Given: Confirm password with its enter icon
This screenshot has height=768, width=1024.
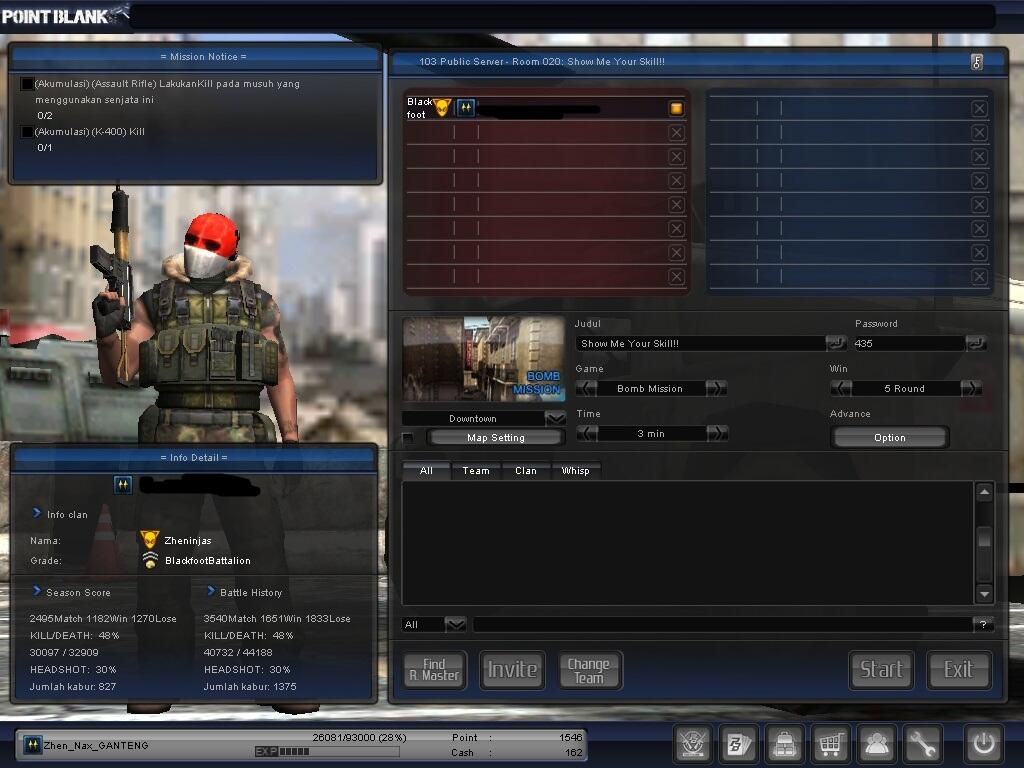Looking at the screenshot, I should tap(976, 343).
